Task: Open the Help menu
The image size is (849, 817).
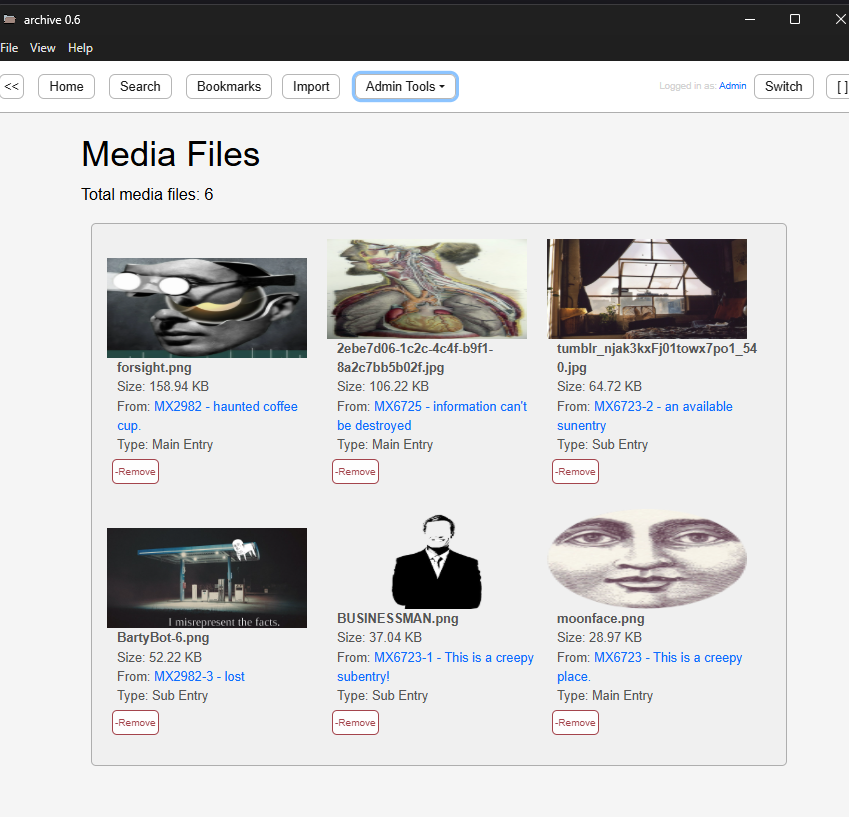Action: (x=80, y=47)
